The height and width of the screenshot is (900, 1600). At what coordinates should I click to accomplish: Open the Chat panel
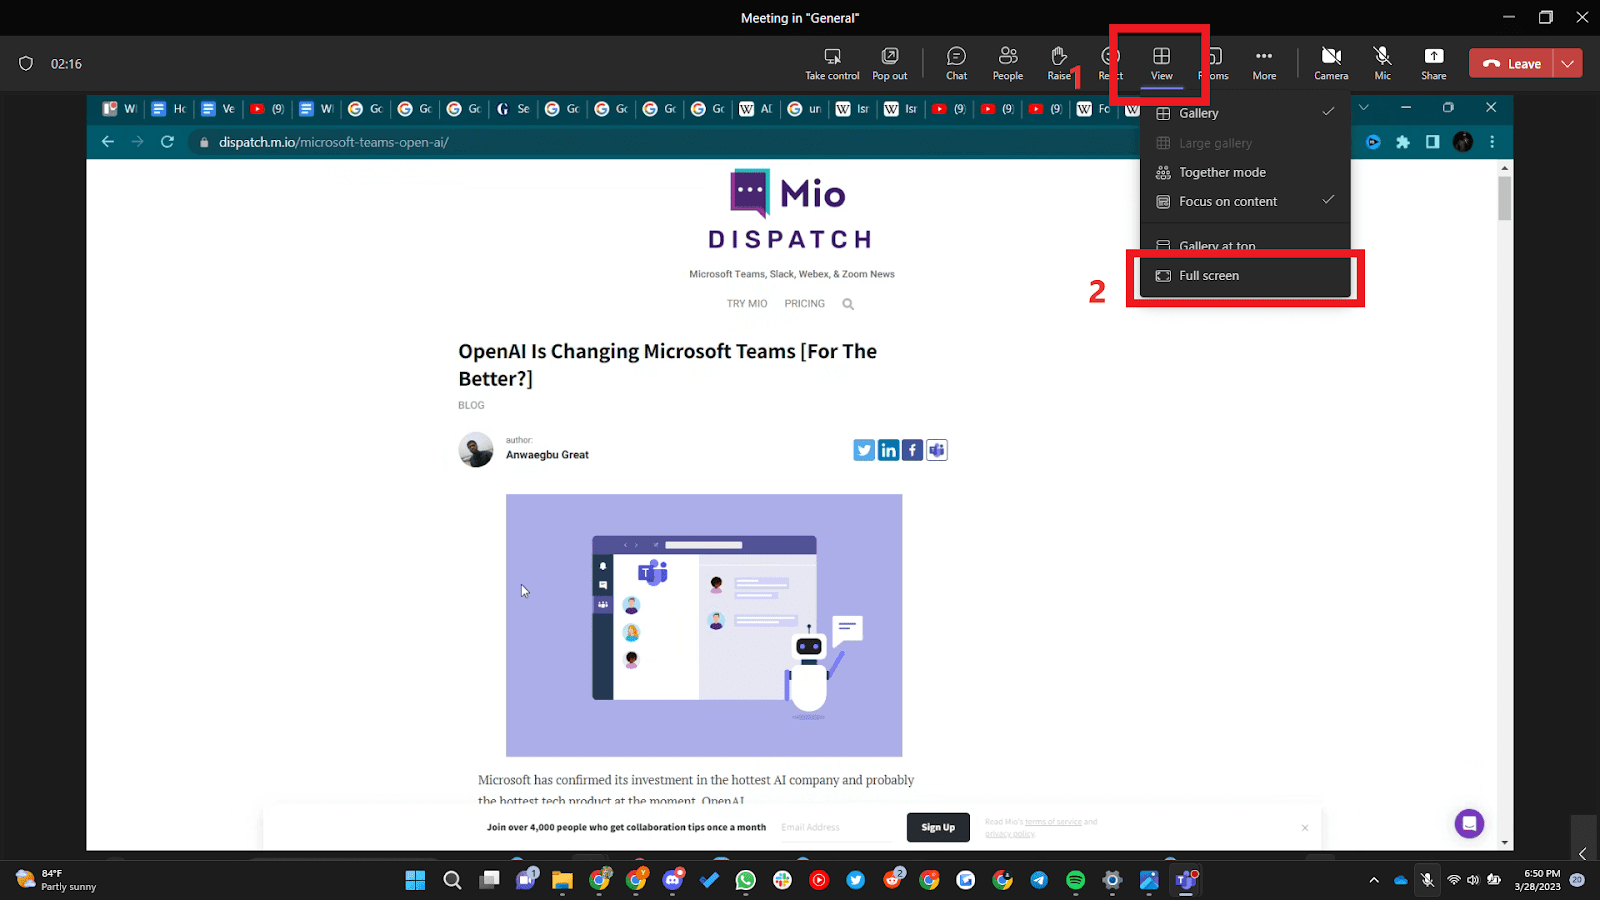point(956,62)
